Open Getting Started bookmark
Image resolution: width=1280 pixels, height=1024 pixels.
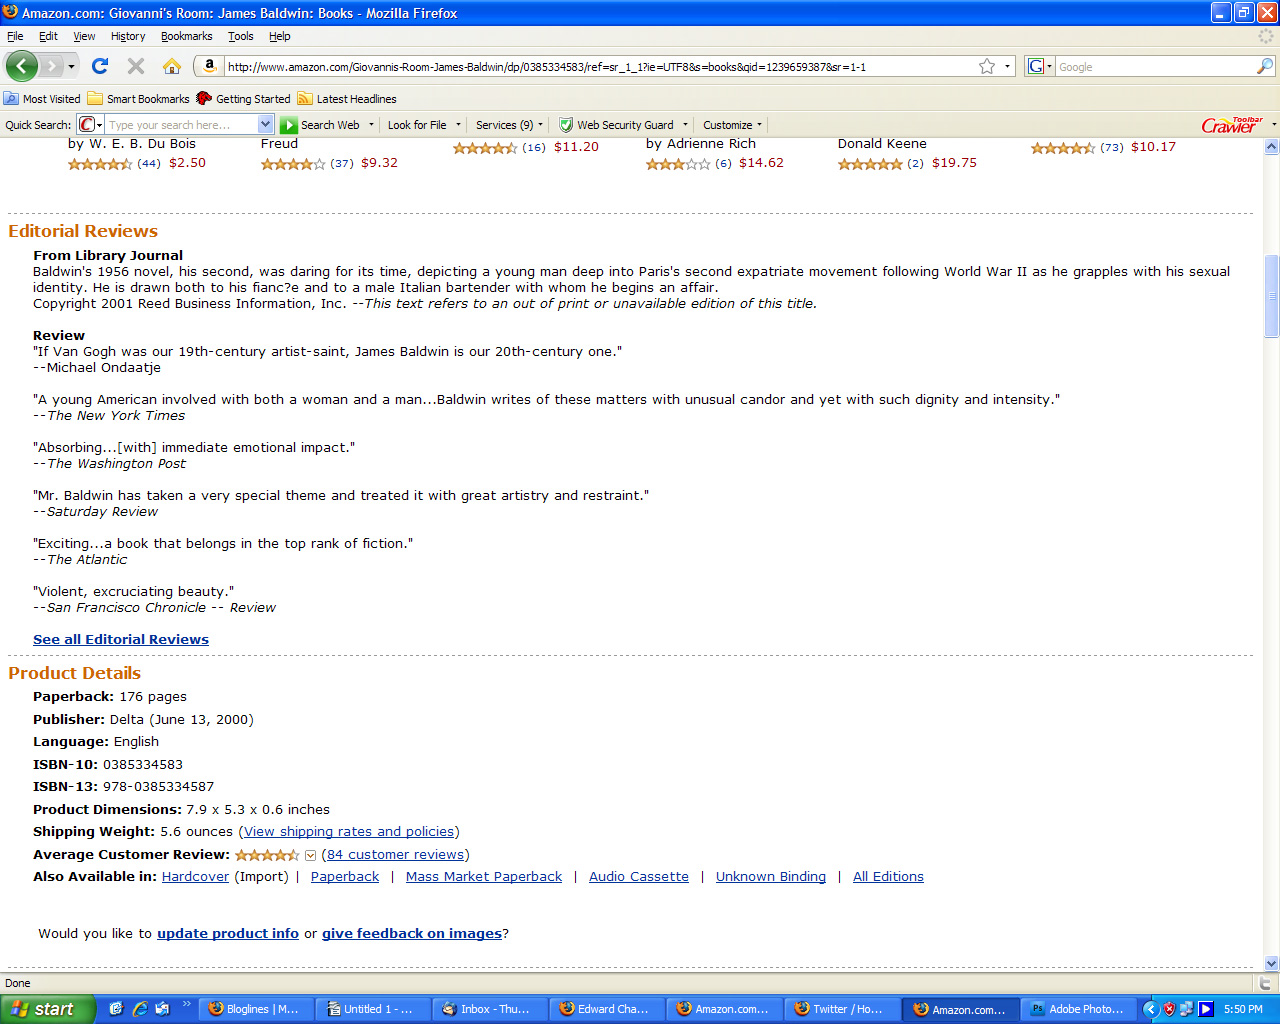point(243,99)
